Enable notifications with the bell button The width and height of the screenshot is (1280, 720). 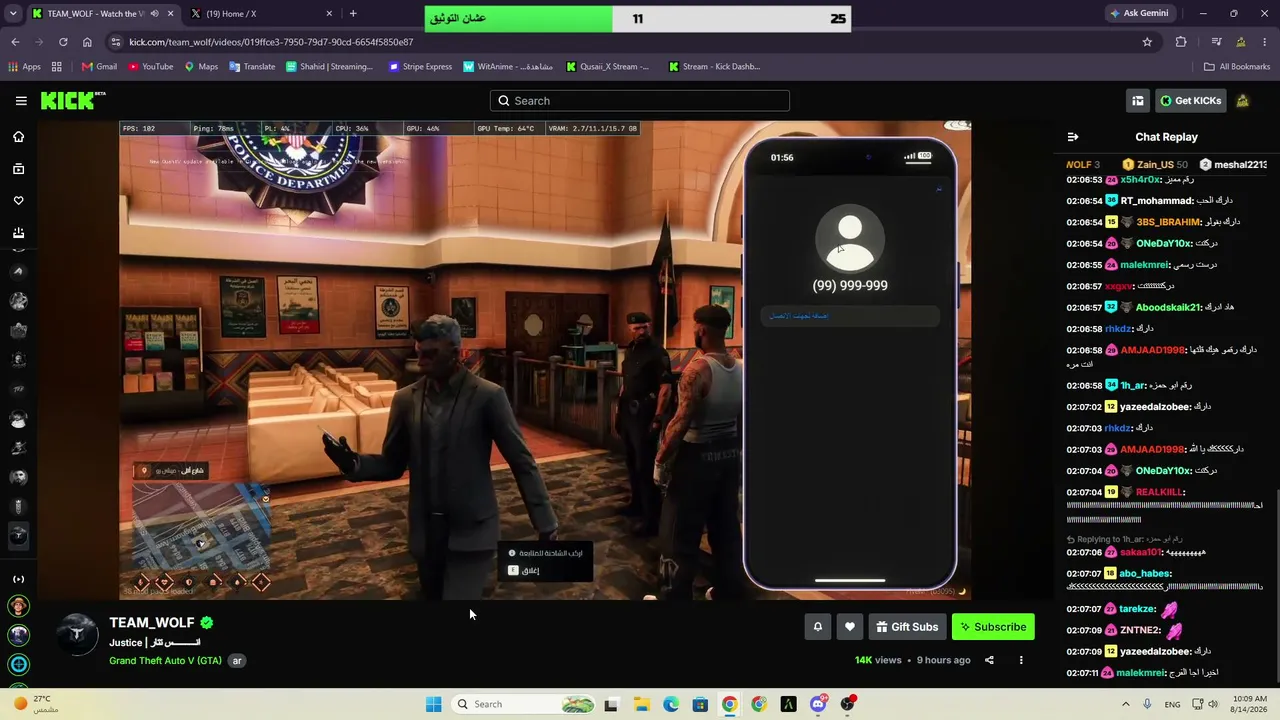pyautogui.click(x=817, y=627)
